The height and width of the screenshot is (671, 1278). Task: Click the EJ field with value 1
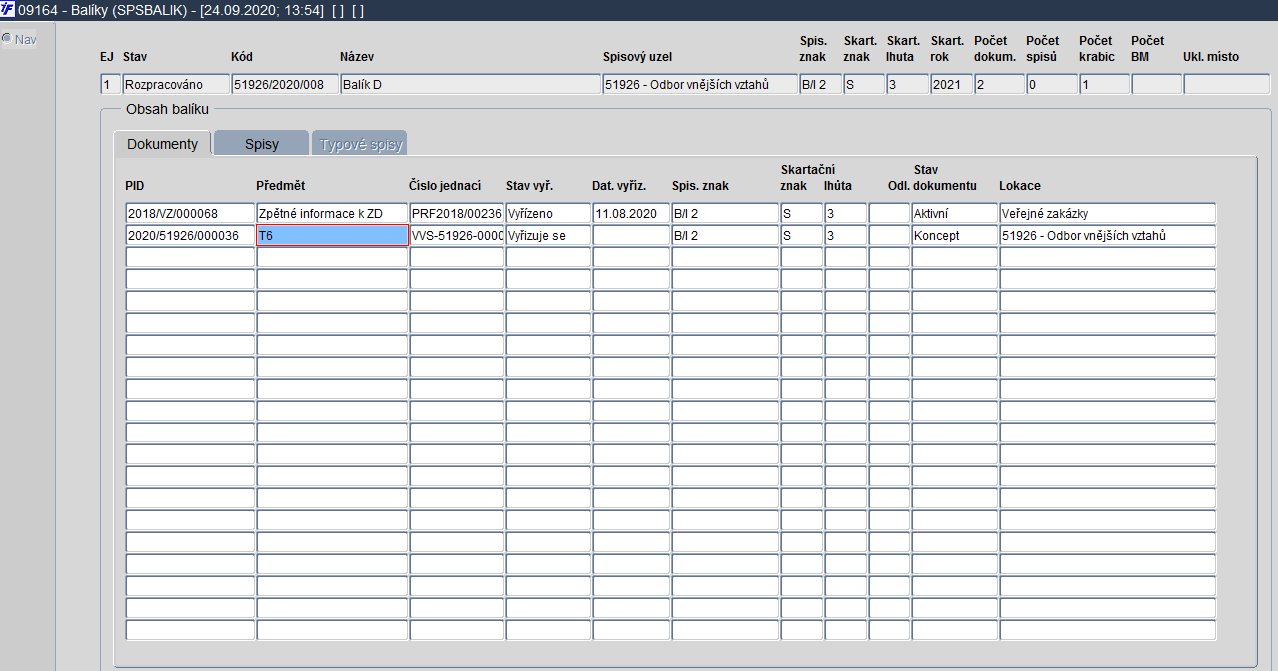(x=110, y=85)
